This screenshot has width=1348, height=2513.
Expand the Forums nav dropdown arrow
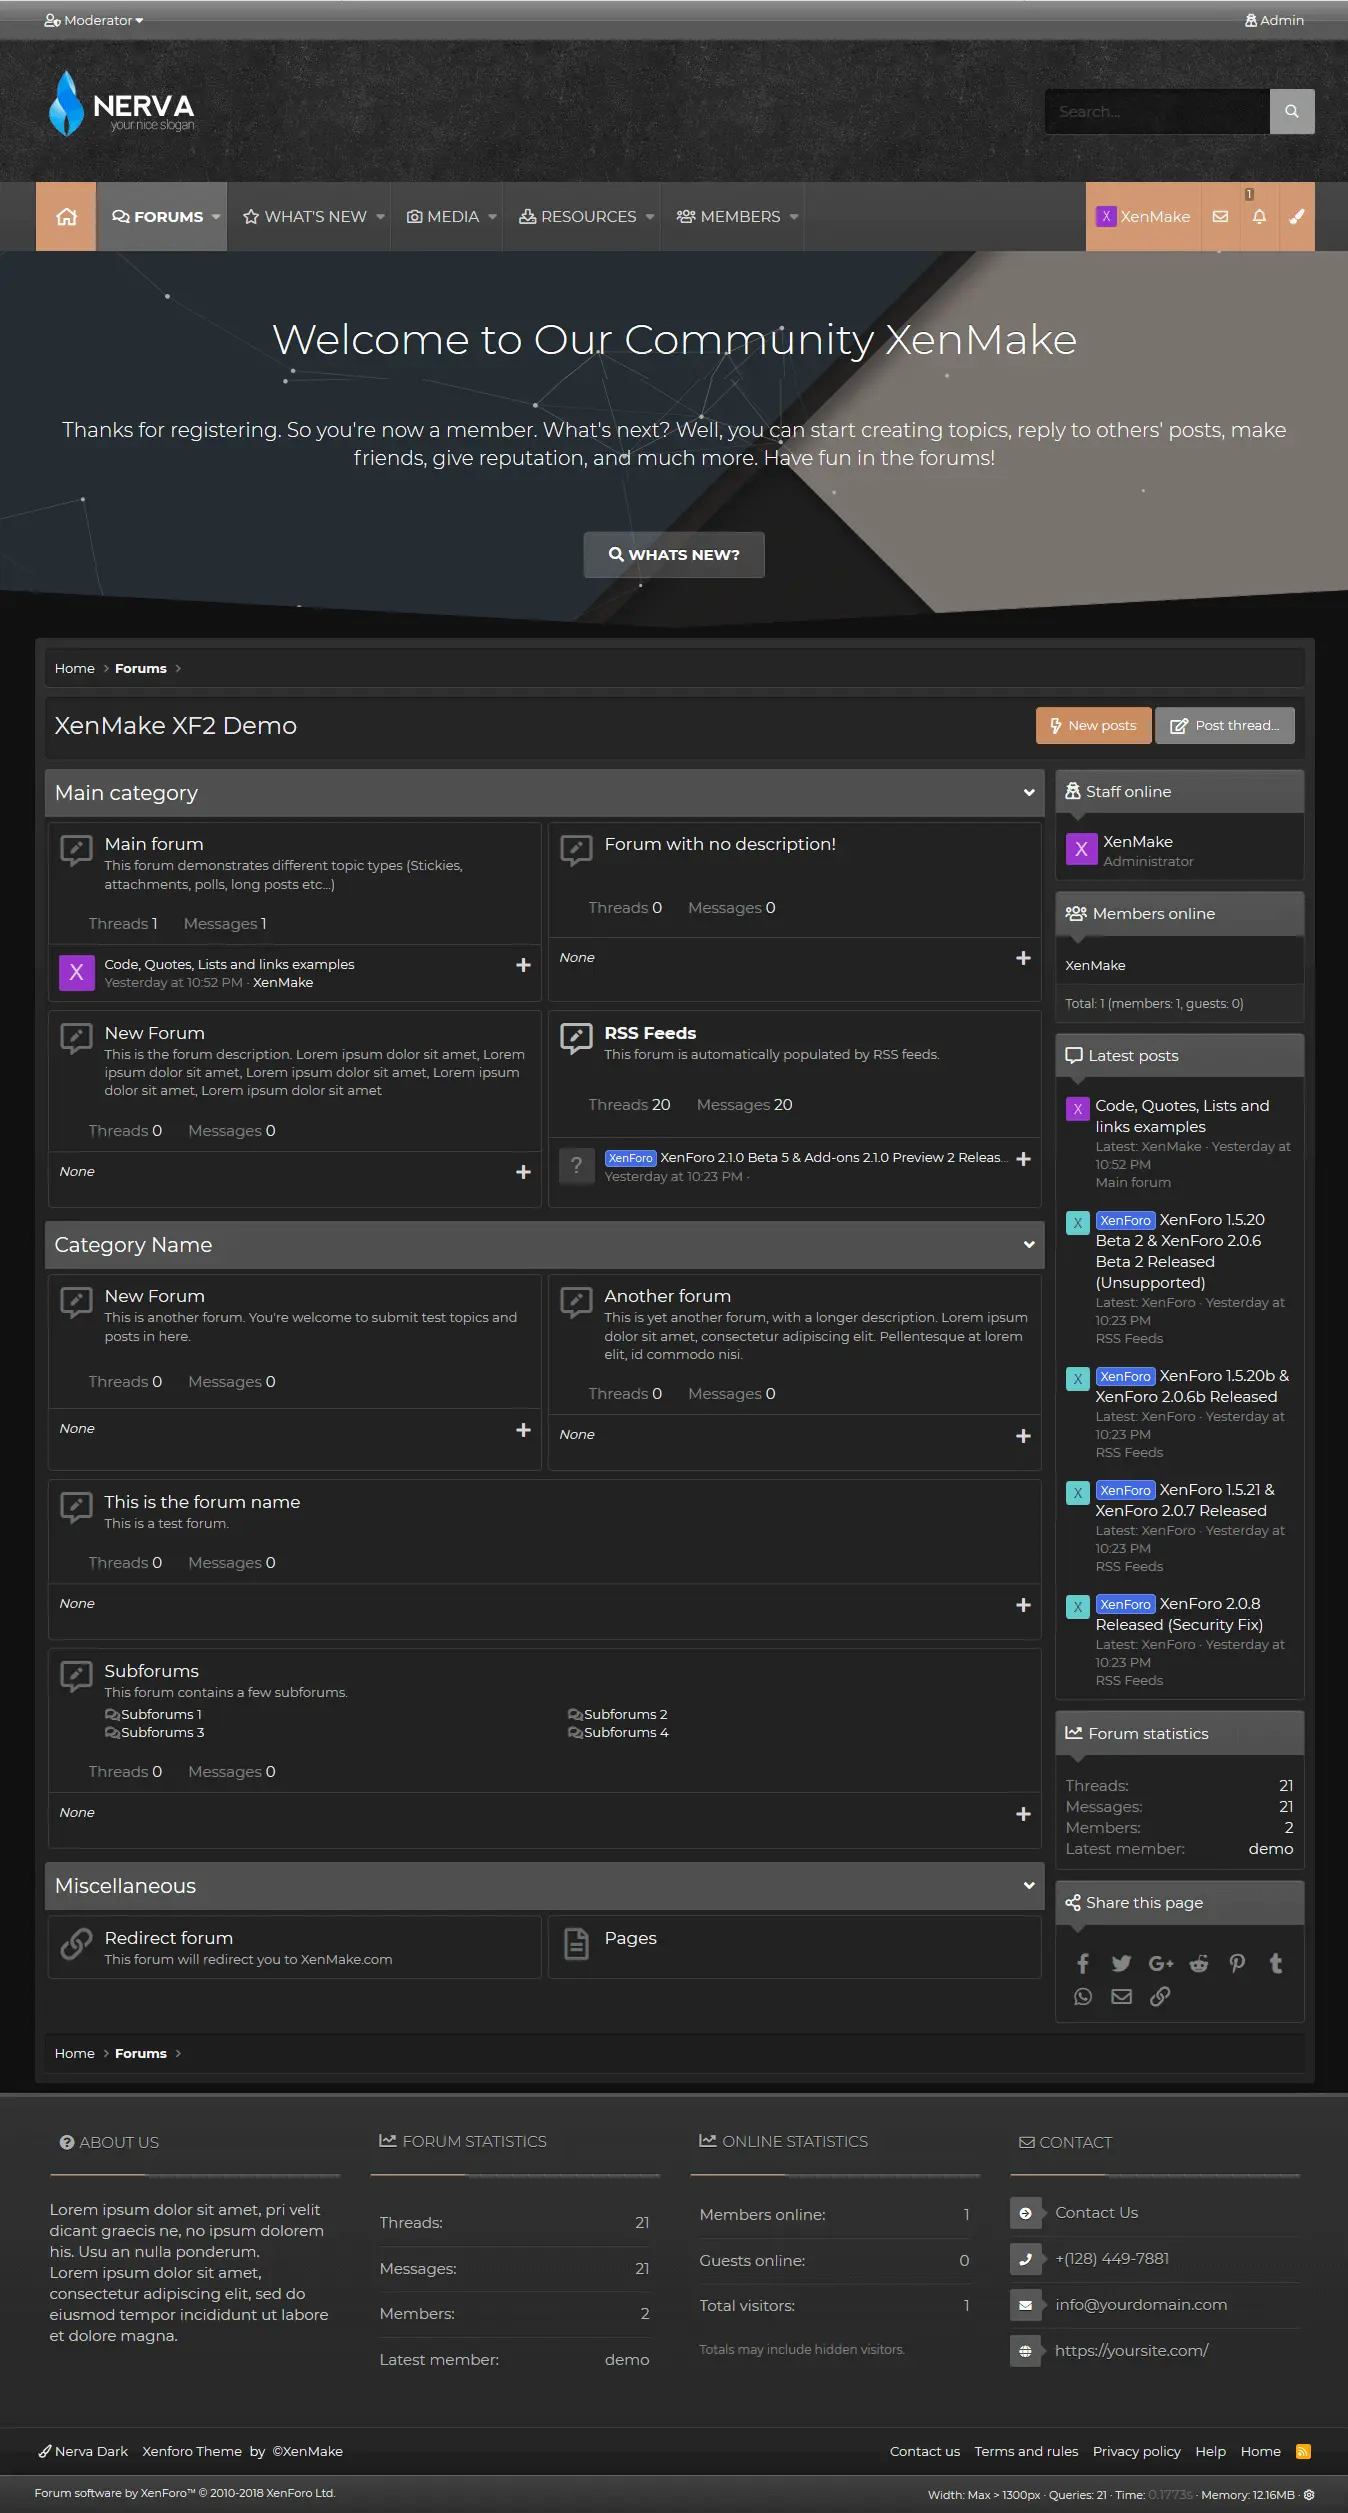click(x=216, y=217)
